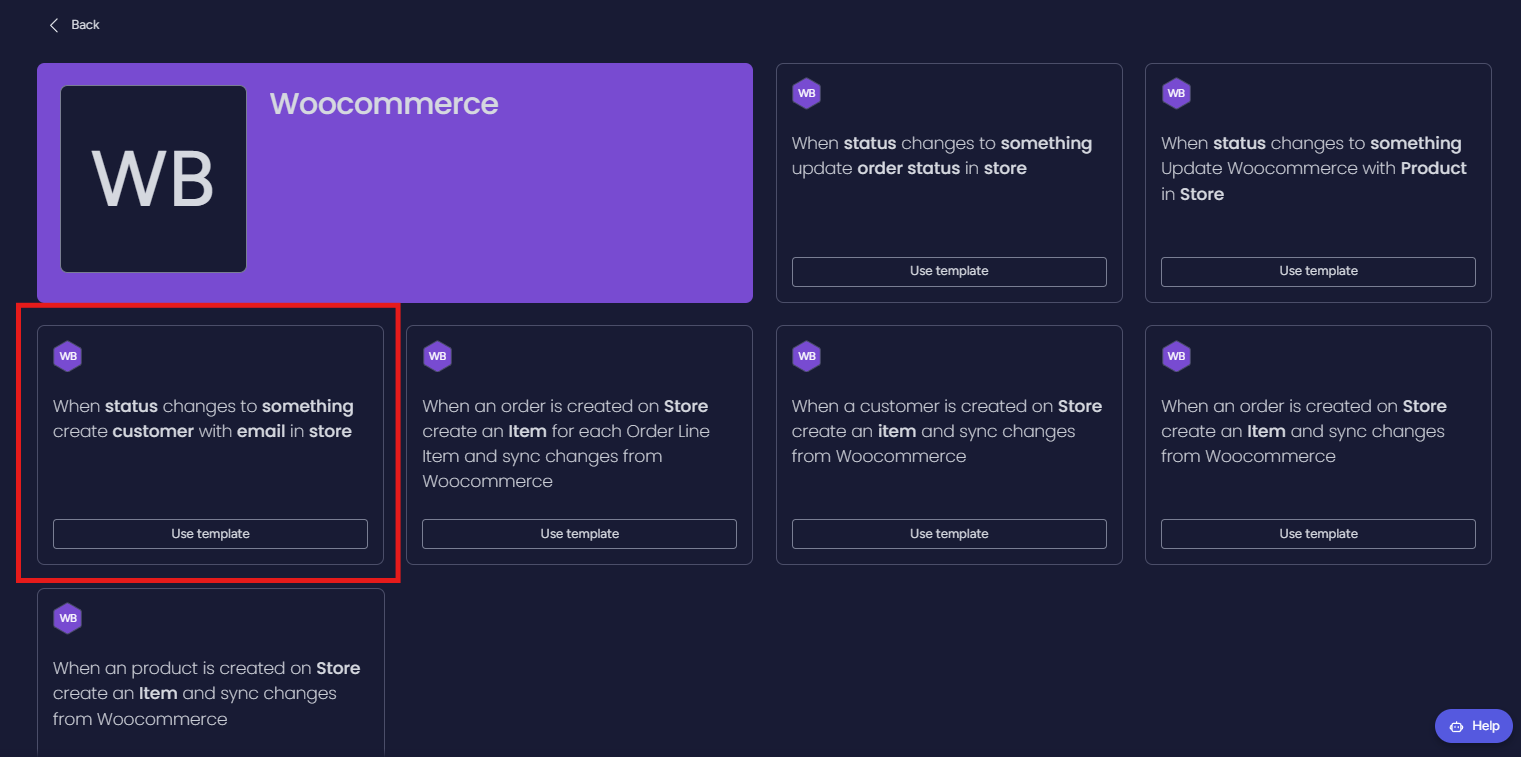
Task: Use template for order created create an Item and sync
Action: (1318, 534)
